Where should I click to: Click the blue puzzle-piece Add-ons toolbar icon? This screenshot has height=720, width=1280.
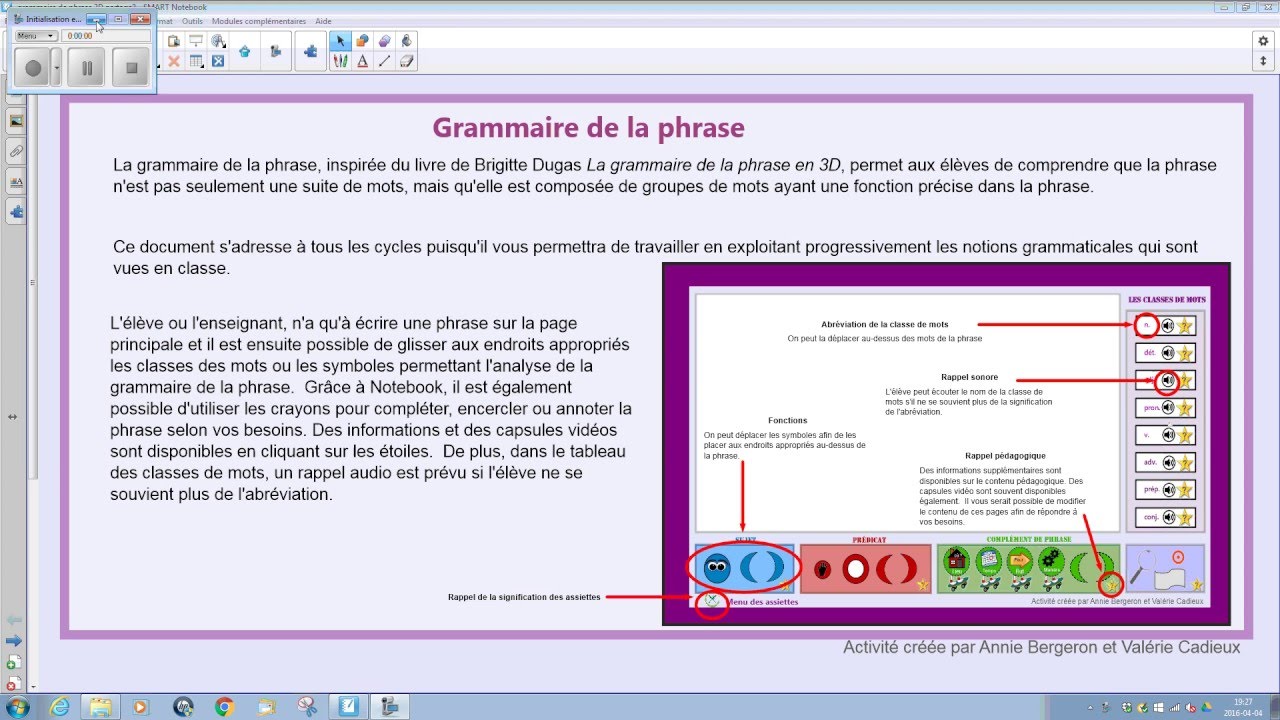coord(310,51)
